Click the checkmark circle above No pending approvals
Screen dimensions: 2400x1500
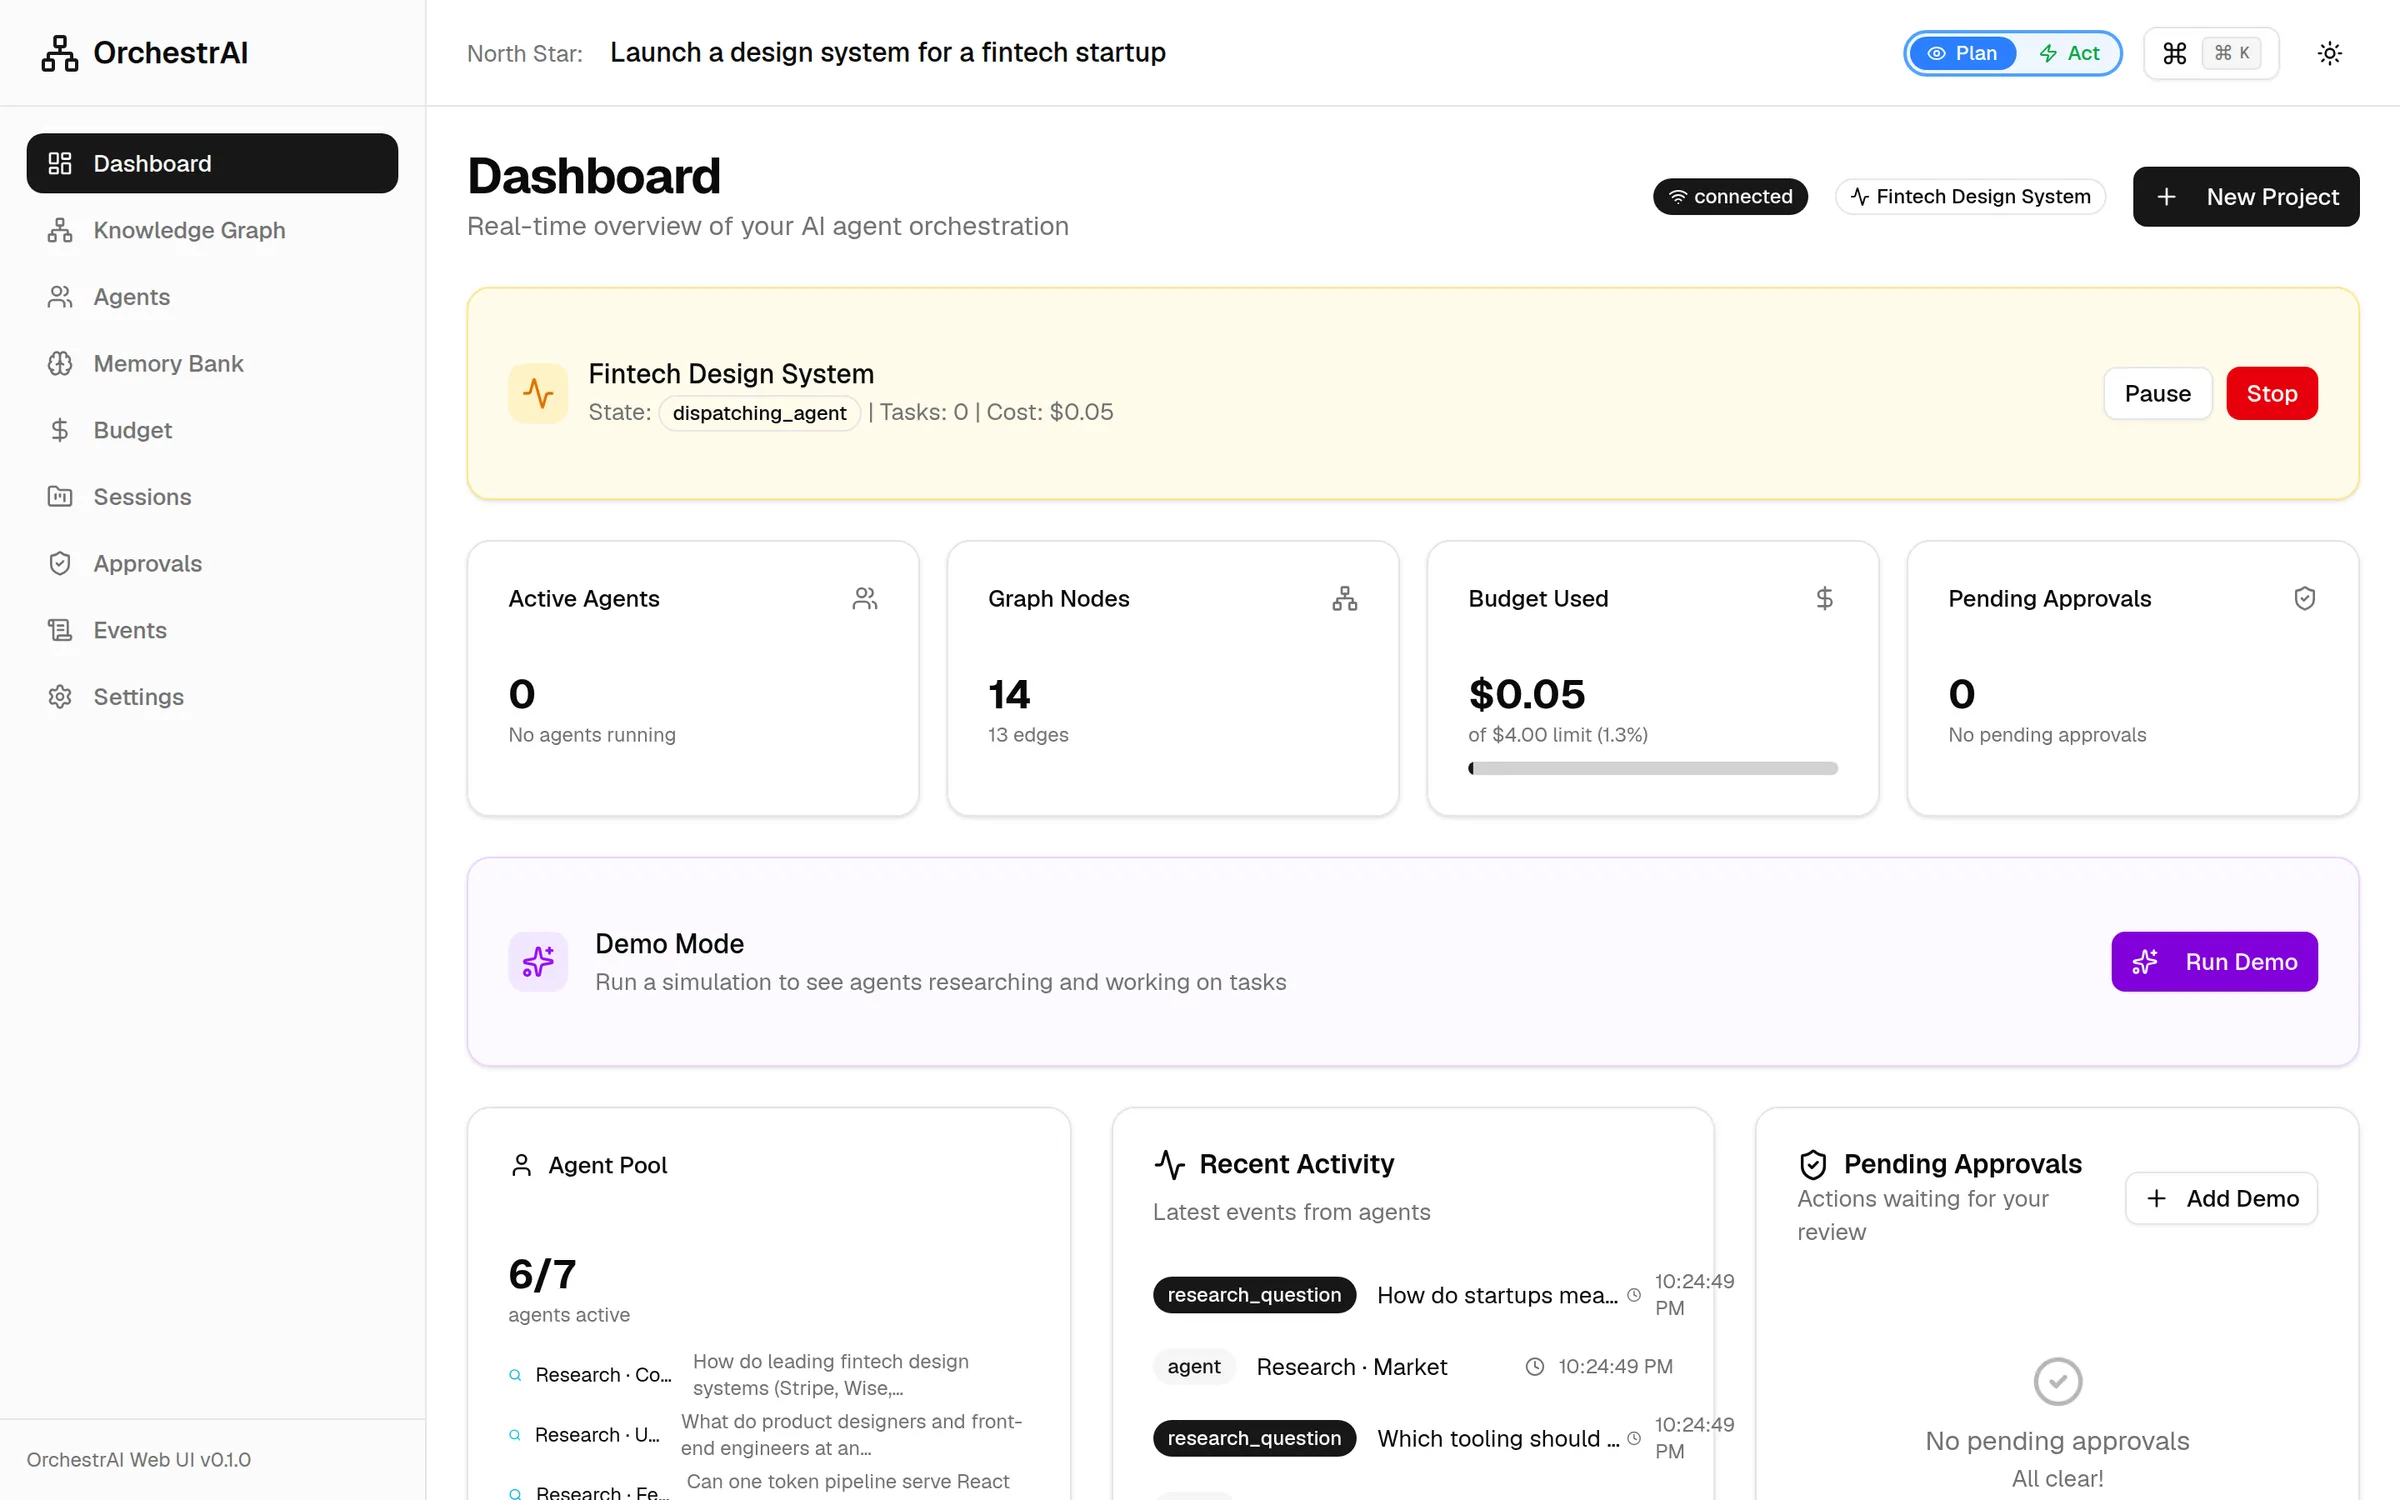pyautogui.click(x=2058, y=1381)
